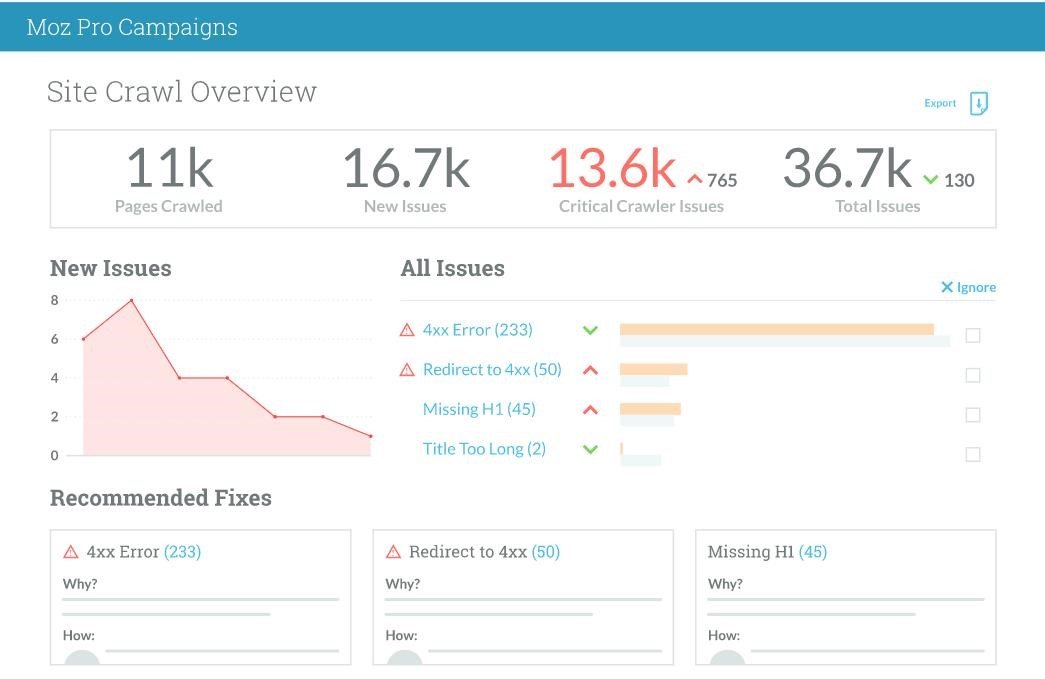Click red trend chevron for Redirect to 4xx row

[x=590, y=370]
